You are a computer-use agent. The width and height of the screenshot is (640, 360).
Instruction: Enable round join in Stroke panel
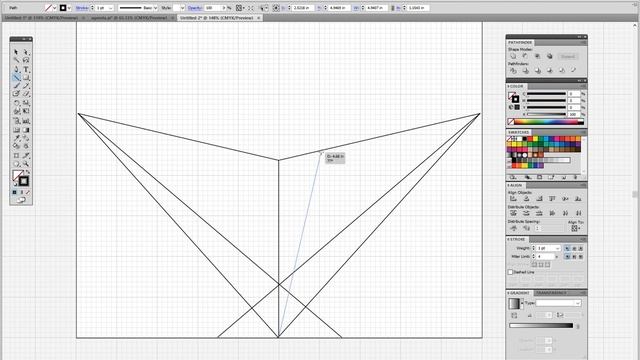(574, 257)
